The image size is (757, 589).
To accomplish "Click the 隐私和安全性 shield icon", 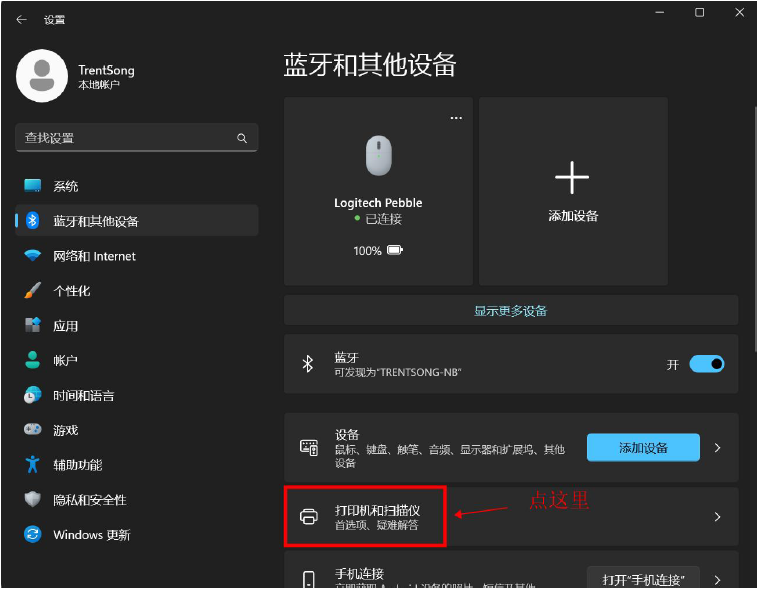I will point(32,499).
